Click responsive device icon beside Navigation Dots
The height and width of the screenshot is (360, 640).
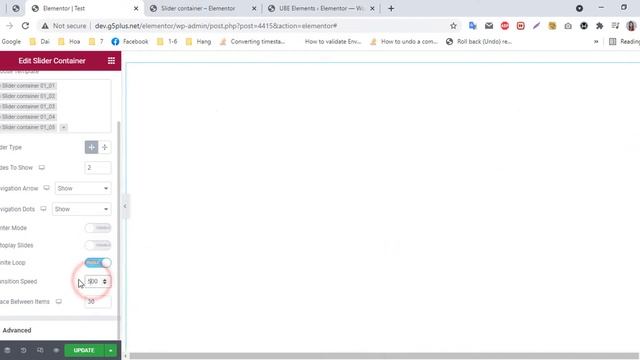tap(43, 209)
